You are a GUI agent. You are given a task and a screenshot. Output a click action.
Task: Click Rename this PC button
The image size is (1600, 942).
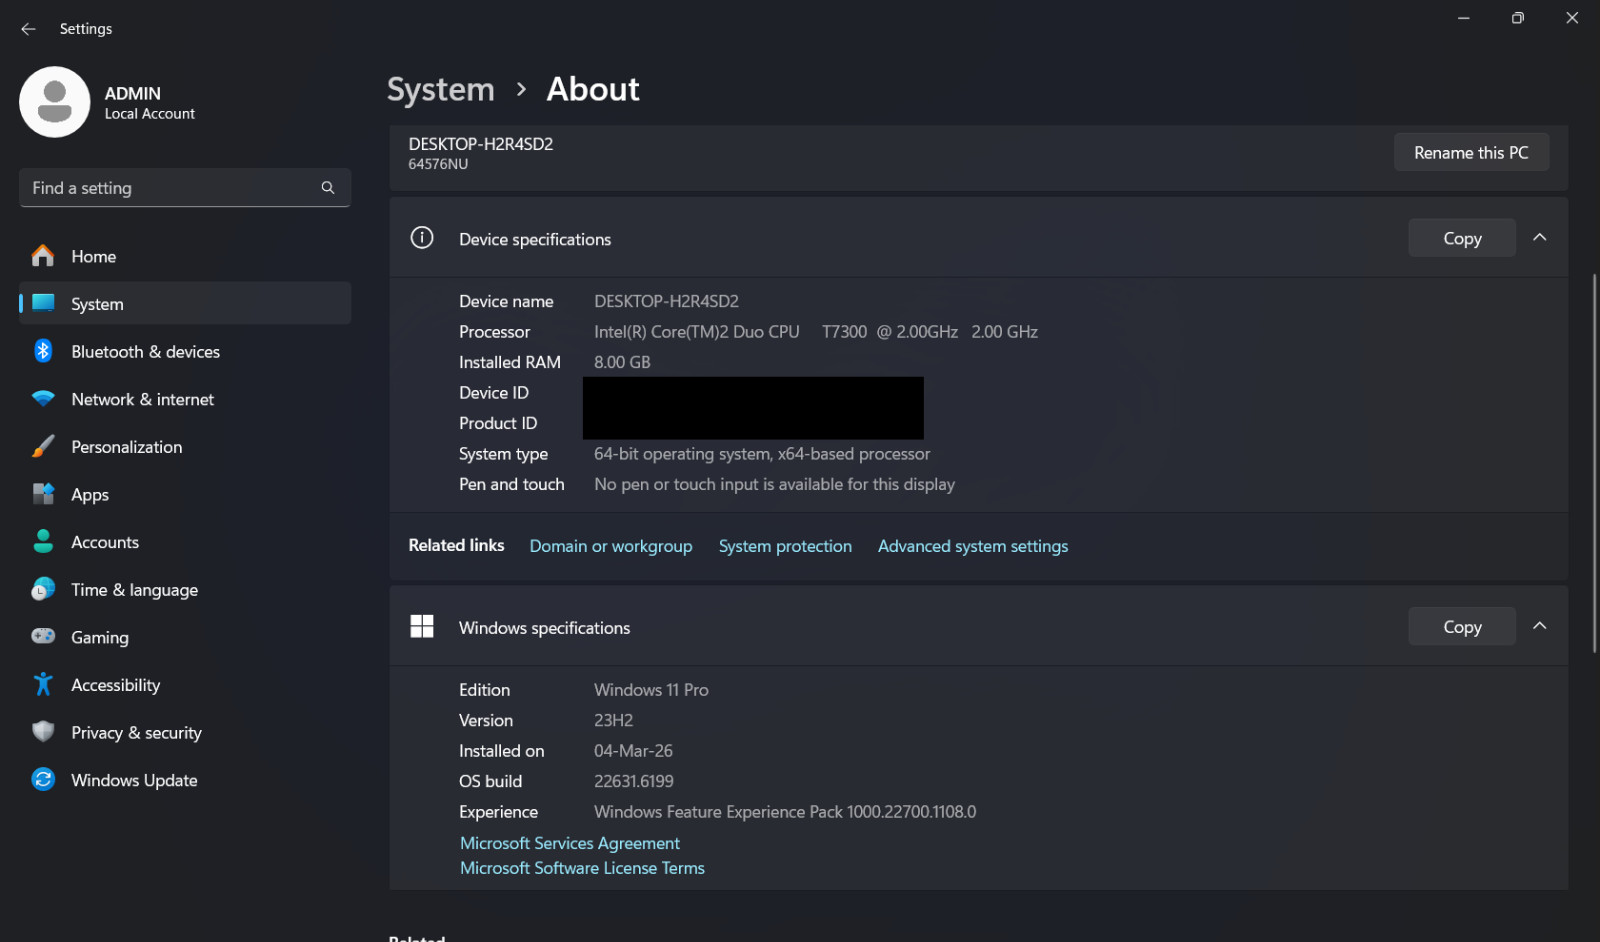[1471, 152]
